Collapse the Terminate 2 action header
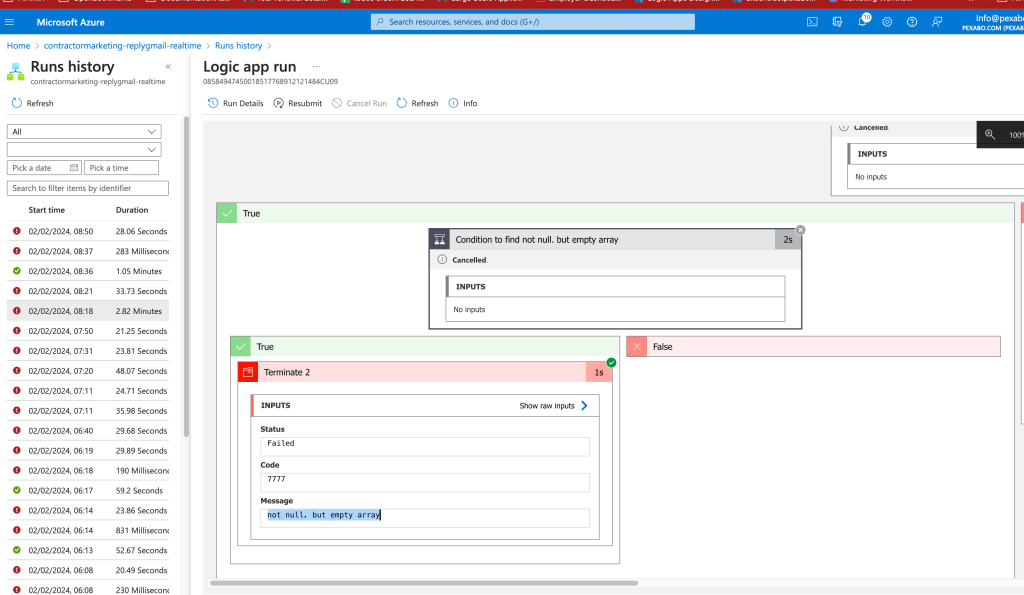 point(425,372)
